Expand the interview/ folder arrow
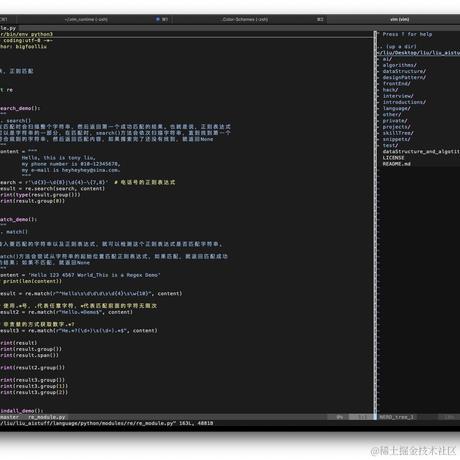The height and width of the screenshot is (460, 460). click(378, 96)
